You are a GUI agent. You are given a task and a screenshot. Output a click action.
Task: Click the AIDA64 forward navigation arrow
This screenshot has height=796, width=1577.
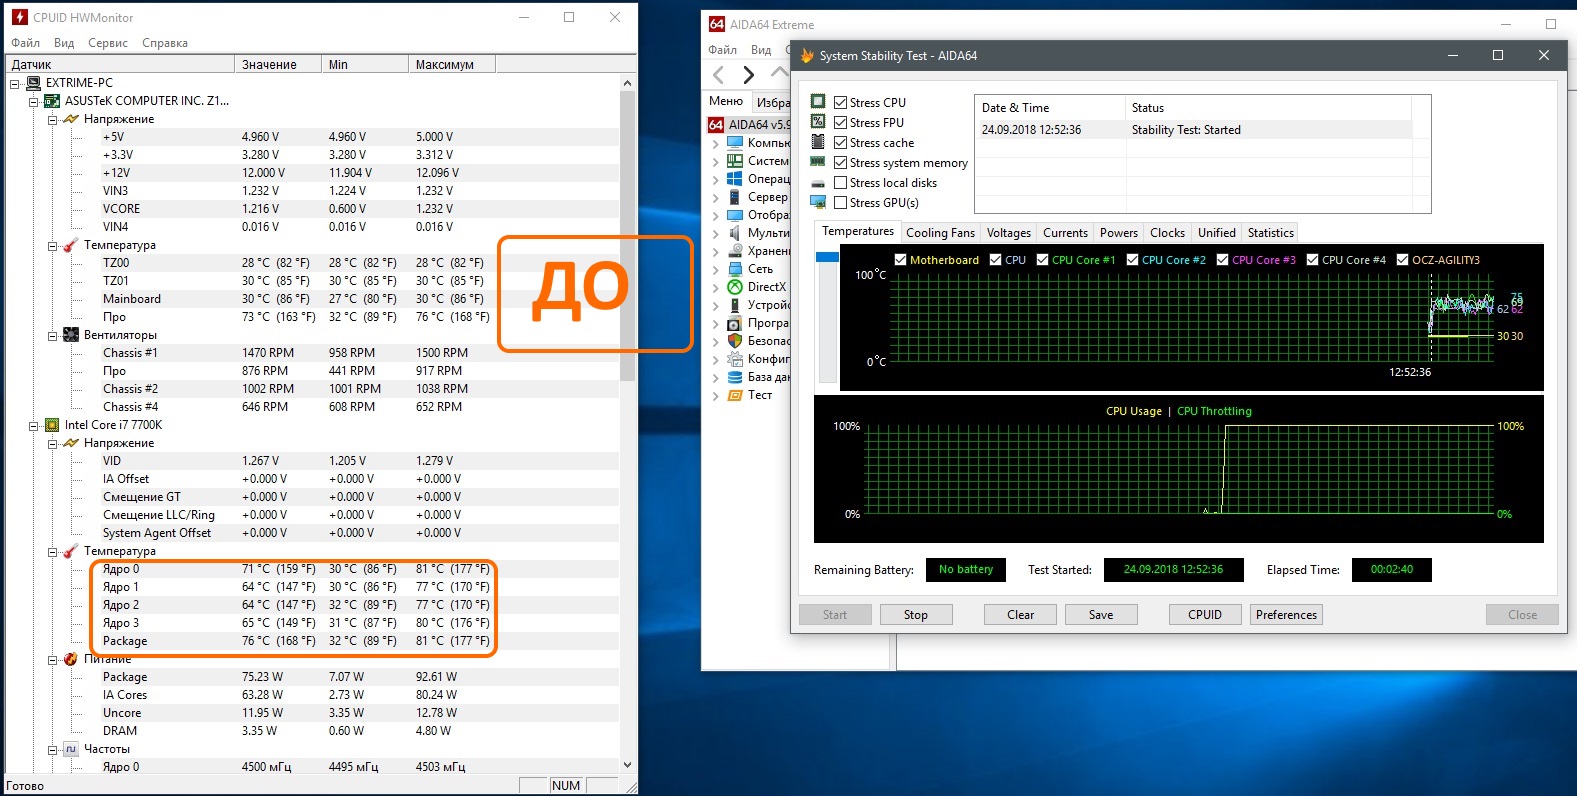[x=749, y=74]
